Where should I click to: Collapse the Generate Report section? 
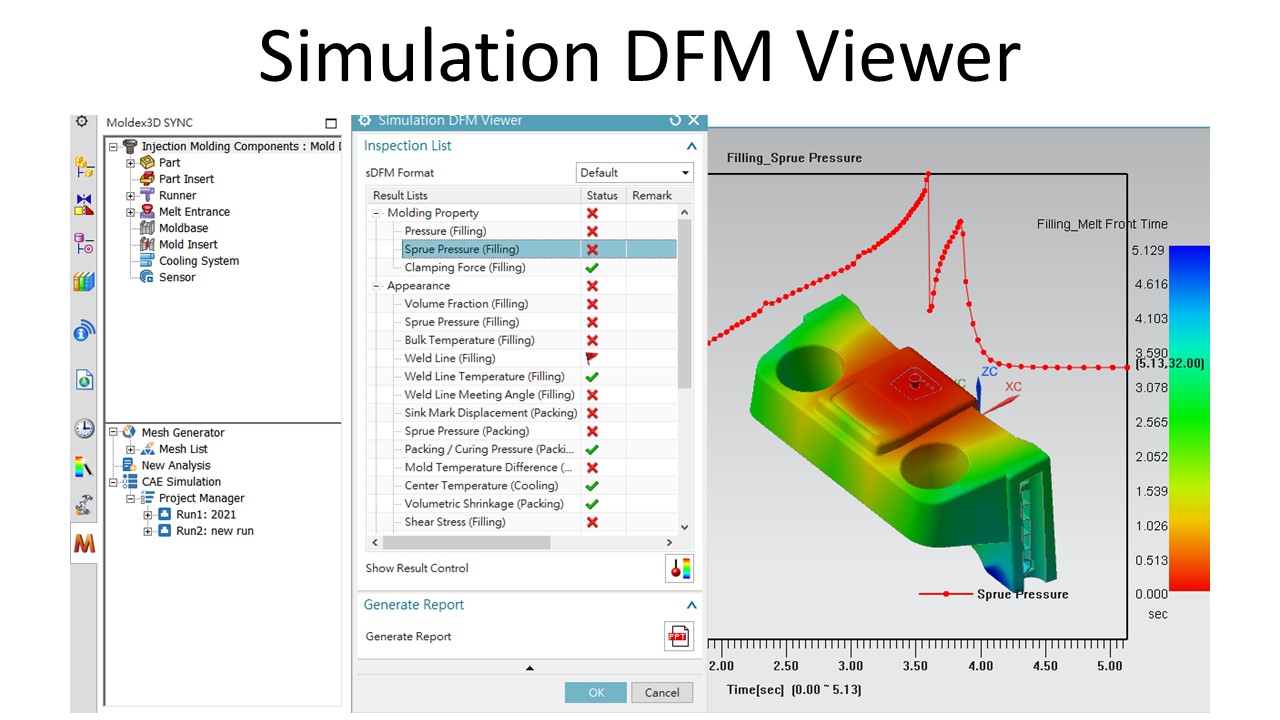691,605
